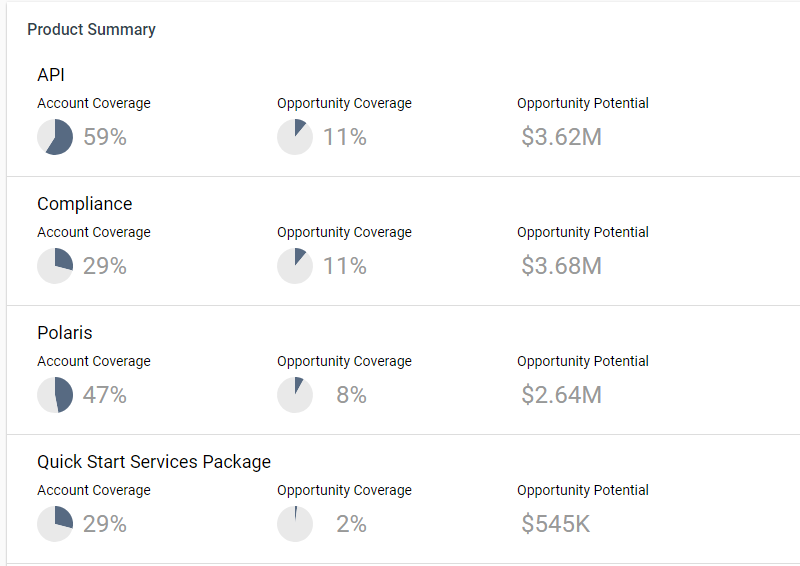
Task: Click the $545K Opportunity Potential value
Action: pyautogui.click(x=555, y=524)
